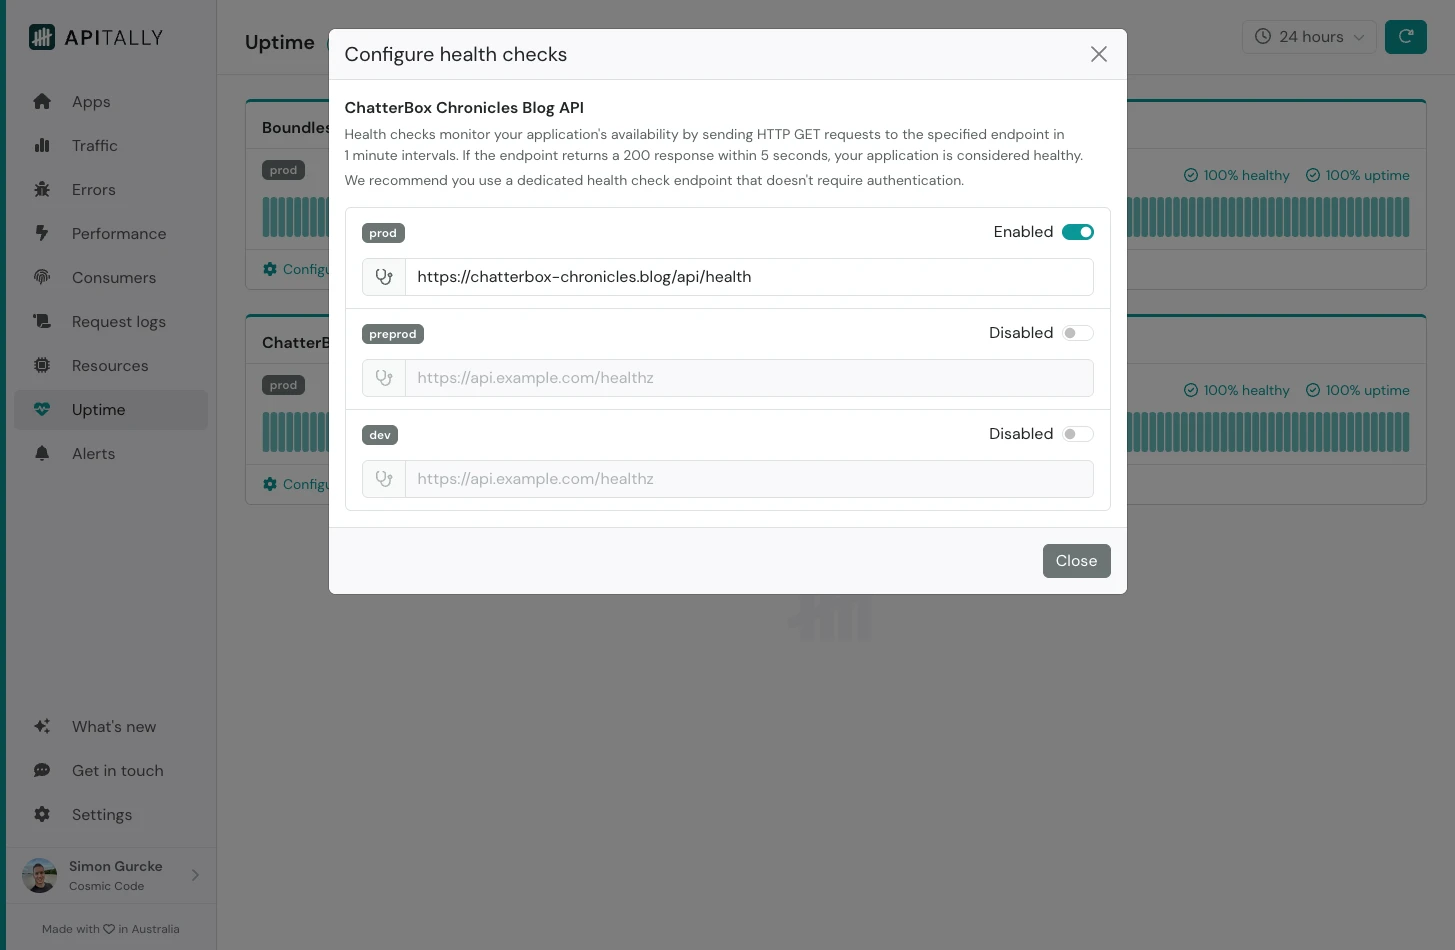Open Settings via the gear icon
The width and height of the screenshot is (1455, 950).
42,814
